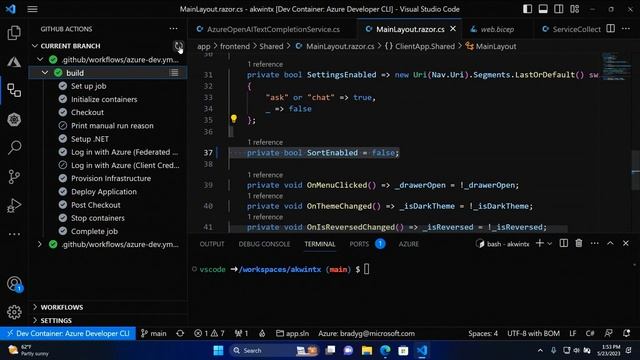
Task: Click the frontend breadcrumb segment
Action: click(x=235, y=47)
